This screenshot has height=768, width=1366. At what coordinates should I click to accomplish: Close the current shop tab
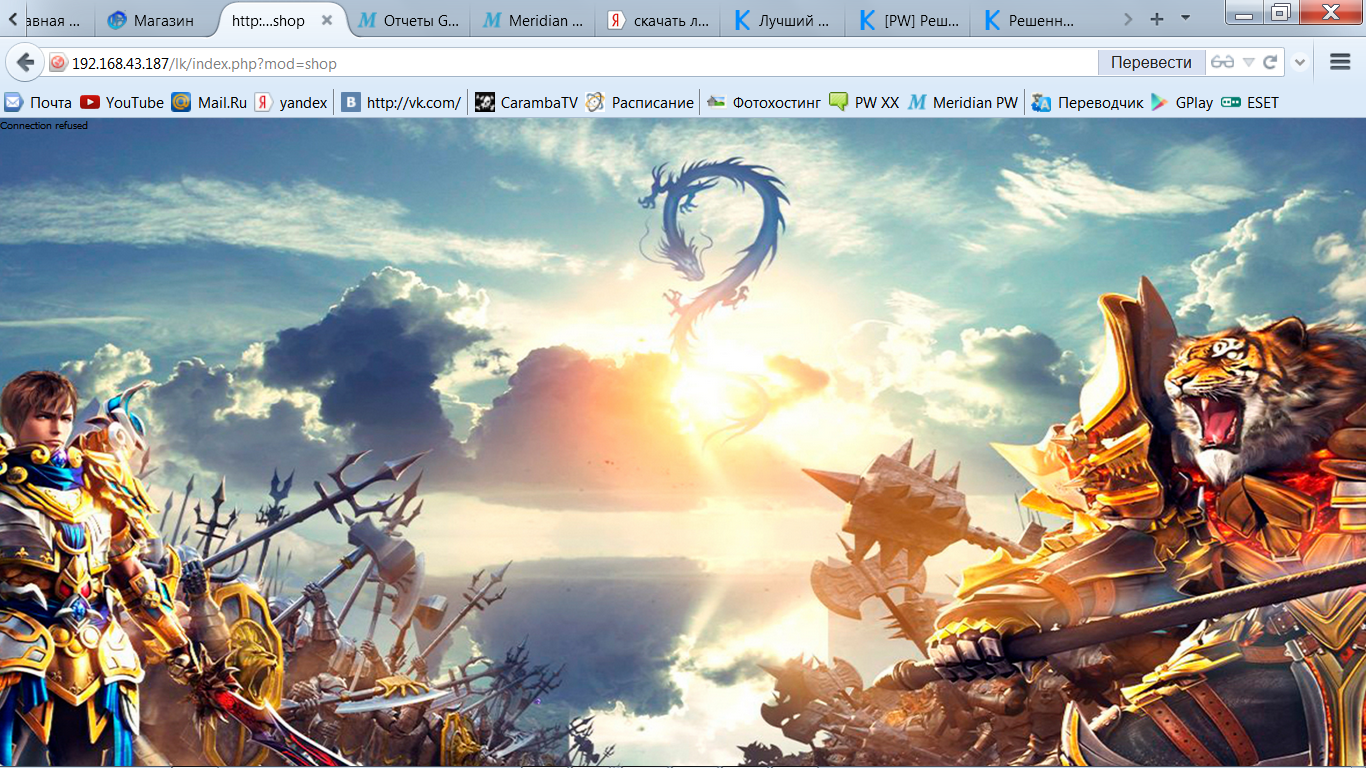point(326,20)
